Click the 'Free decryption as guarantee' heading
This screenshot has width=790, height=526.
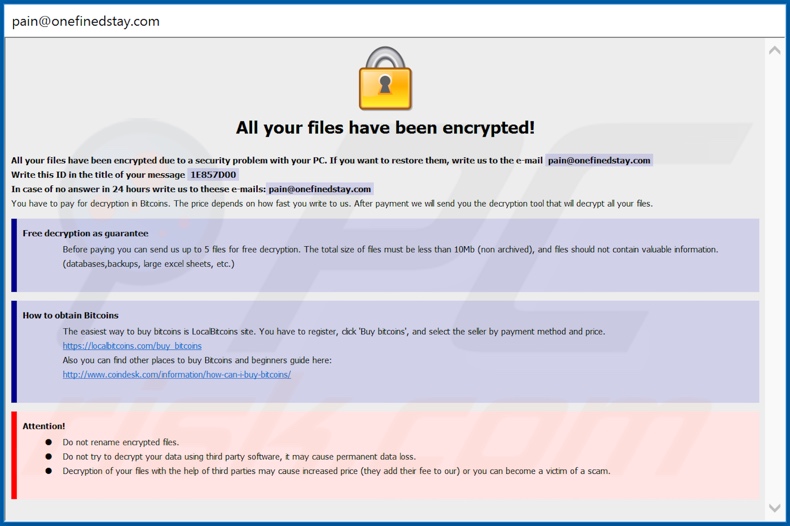pyautogui.click(x=85, y=233)
